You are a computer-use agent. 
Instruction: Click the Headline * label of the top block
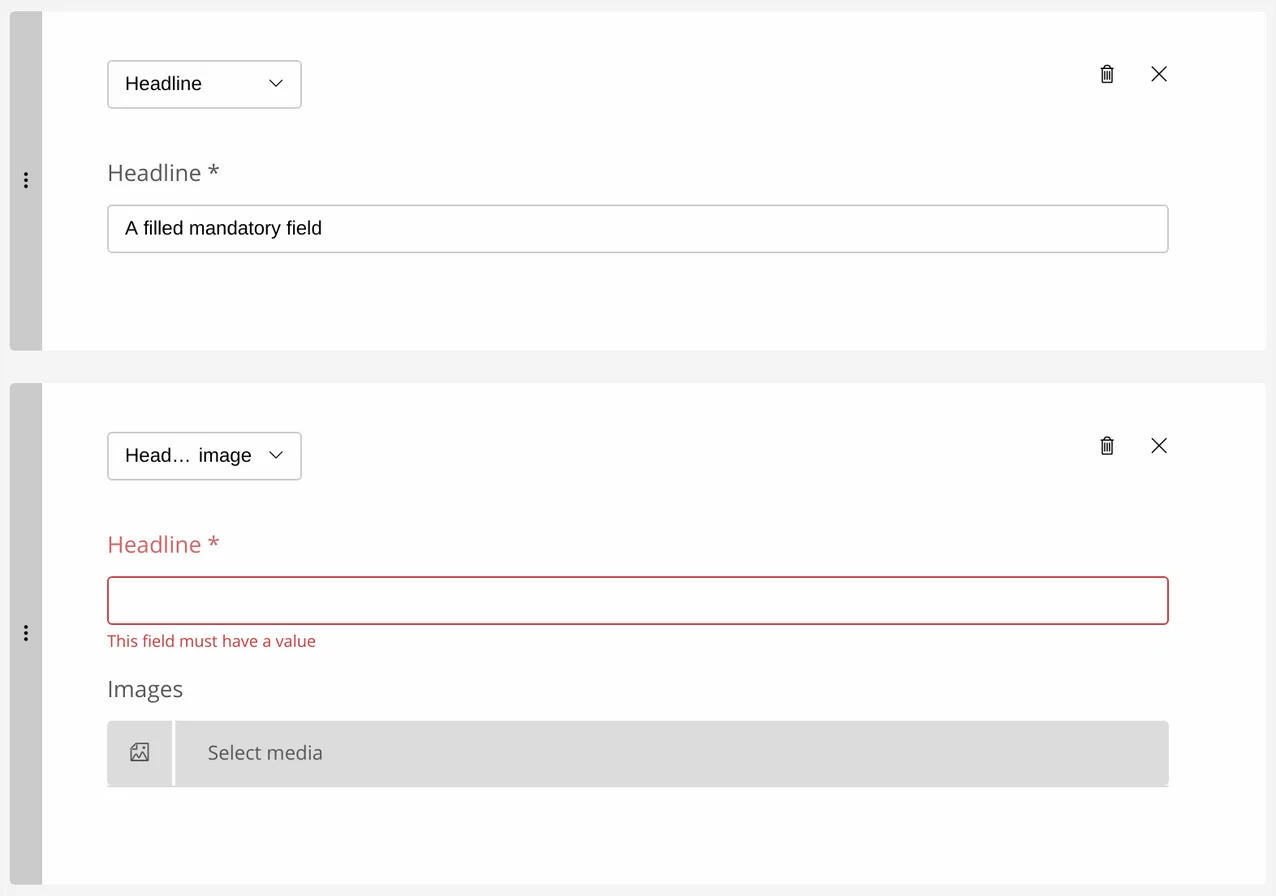163,173
